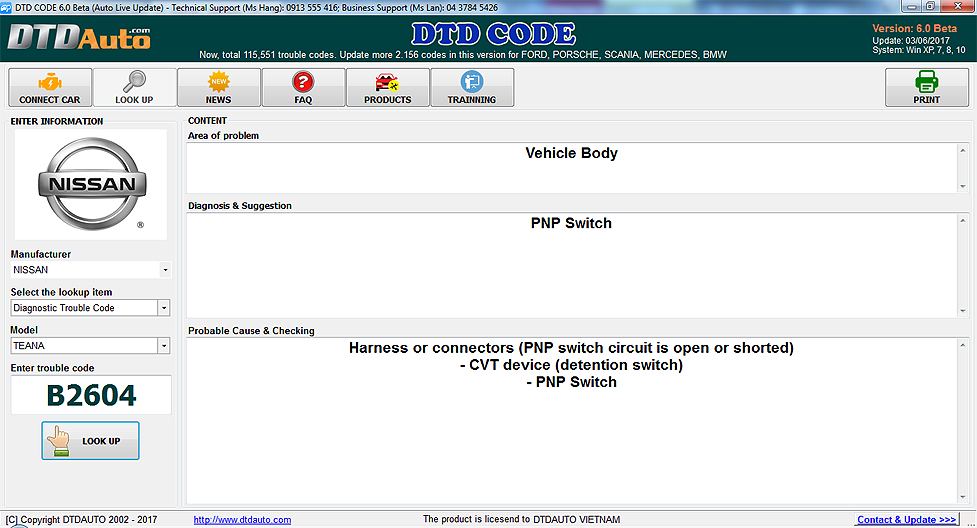Click the trouble code field B2604

point(91,395)
